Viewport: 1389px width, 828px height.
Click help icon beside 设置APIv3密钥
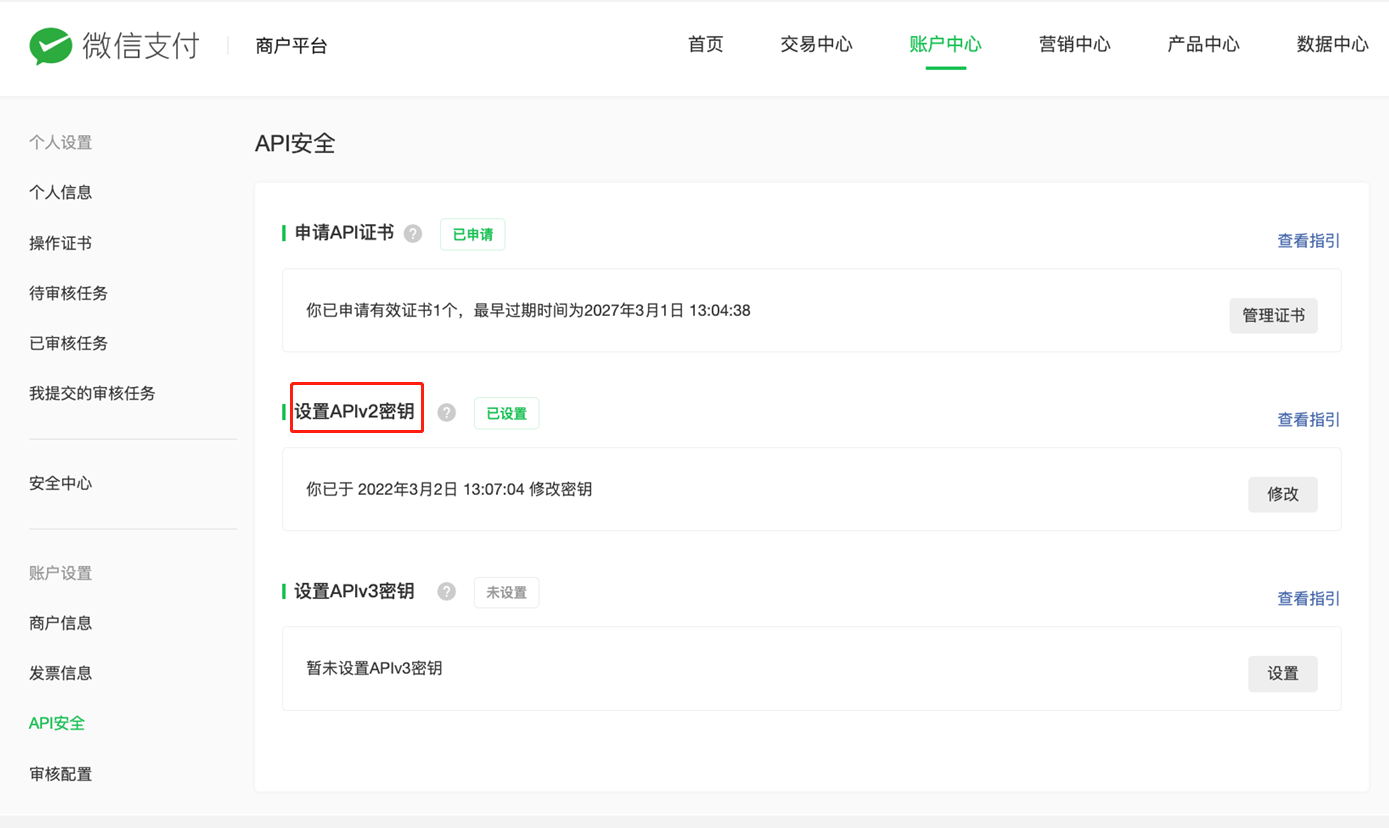[x=447, y=591]
